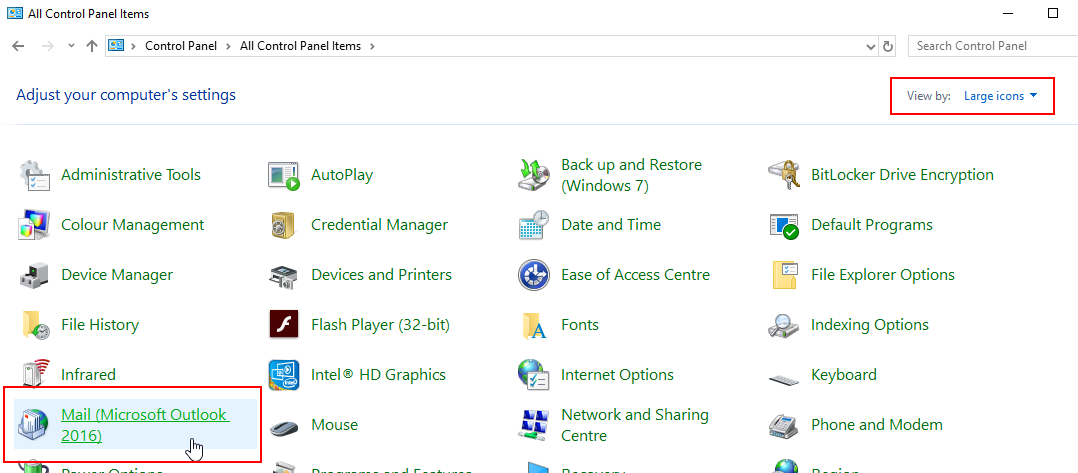Open the AutoPlay icon
This screenshot has height=473, width=1078.
pos(284,175)
